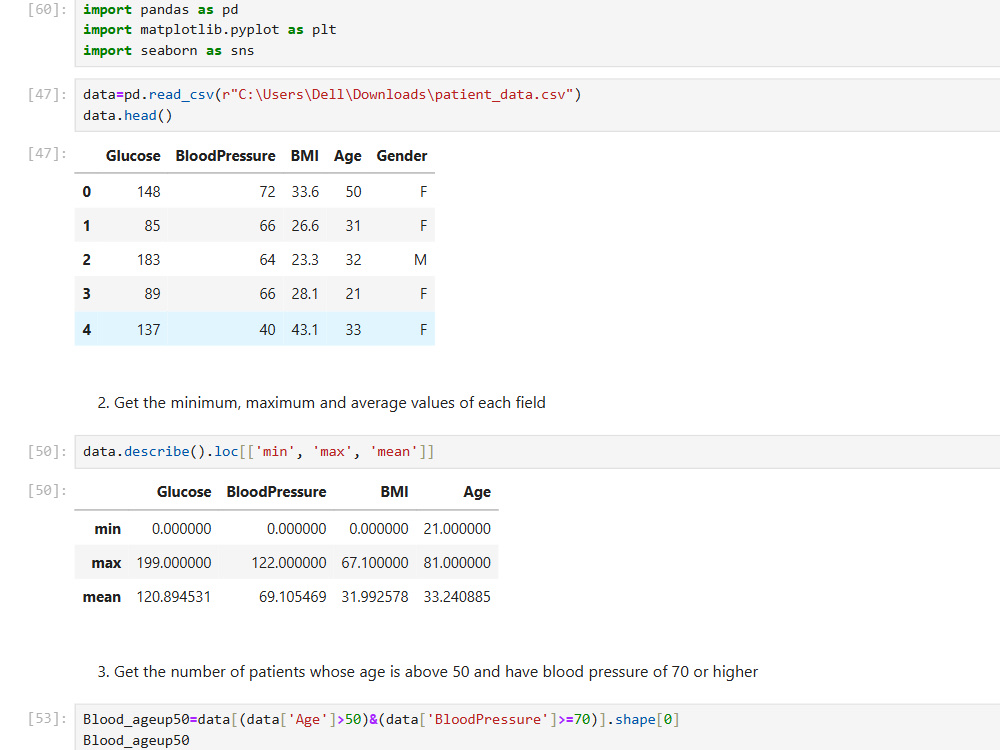Click the Age header in describe table
This screenshot has width=1000, height=750.
pyautogui.click(x=477, y=492)
